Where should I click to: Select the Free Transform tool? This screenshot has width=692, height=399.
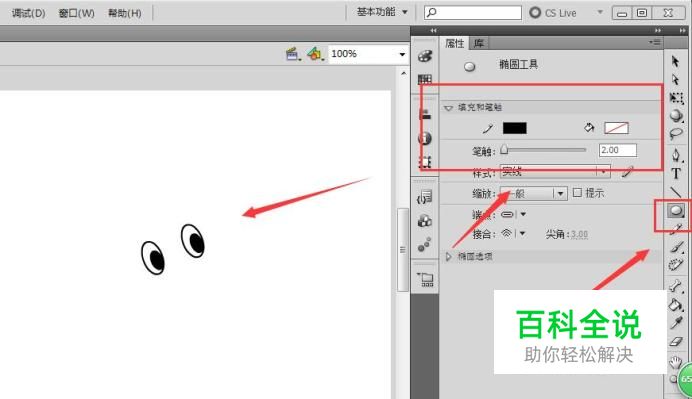click(676, 98)
